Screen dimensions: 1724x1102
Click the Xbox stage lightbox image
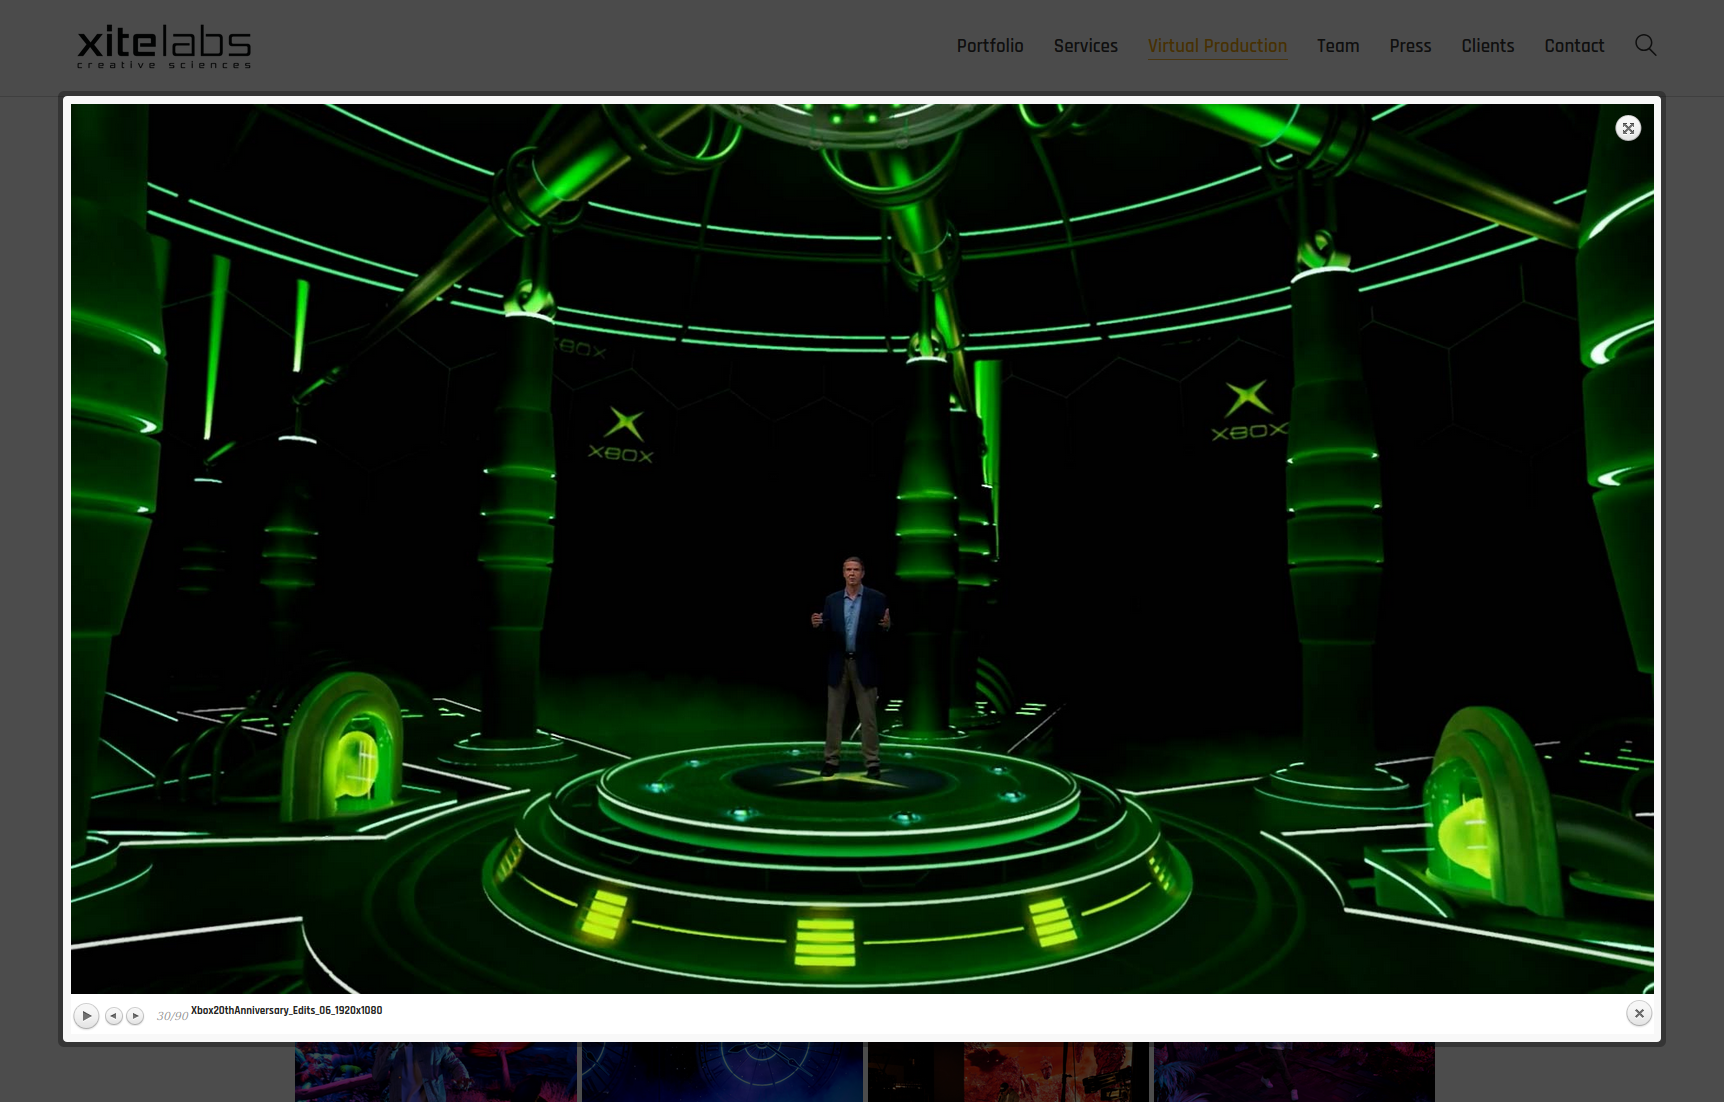[x=862, y=548]
